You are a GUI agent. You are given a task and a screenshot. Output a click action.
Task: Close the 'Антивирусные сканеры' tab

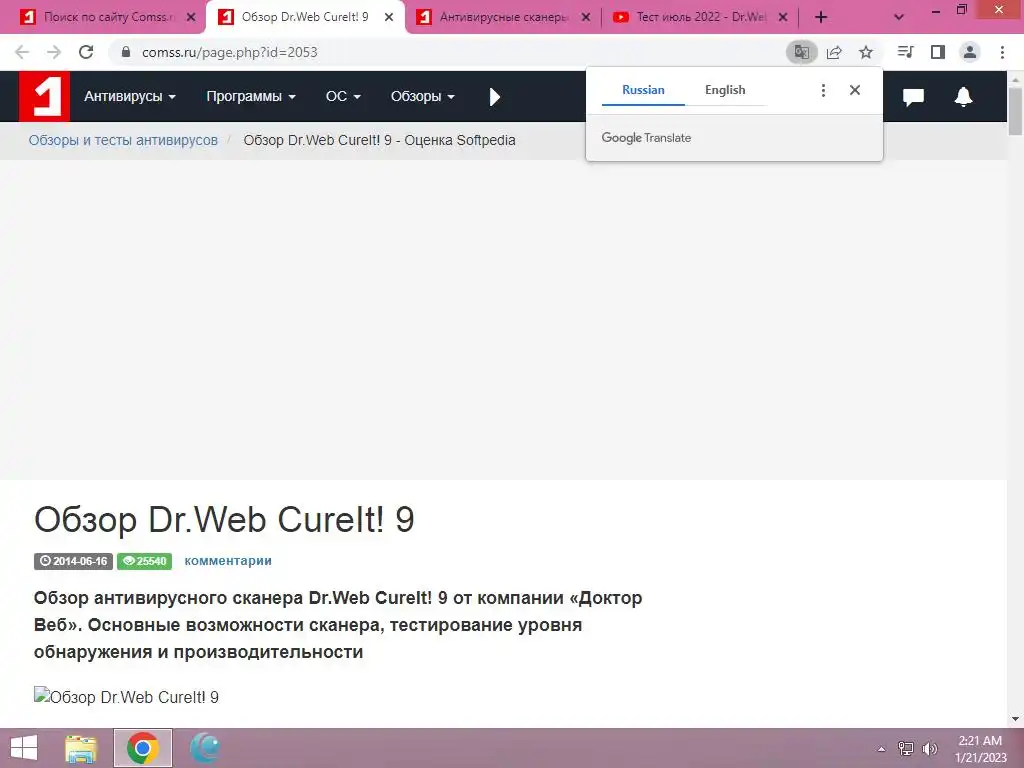coord(586,17)
